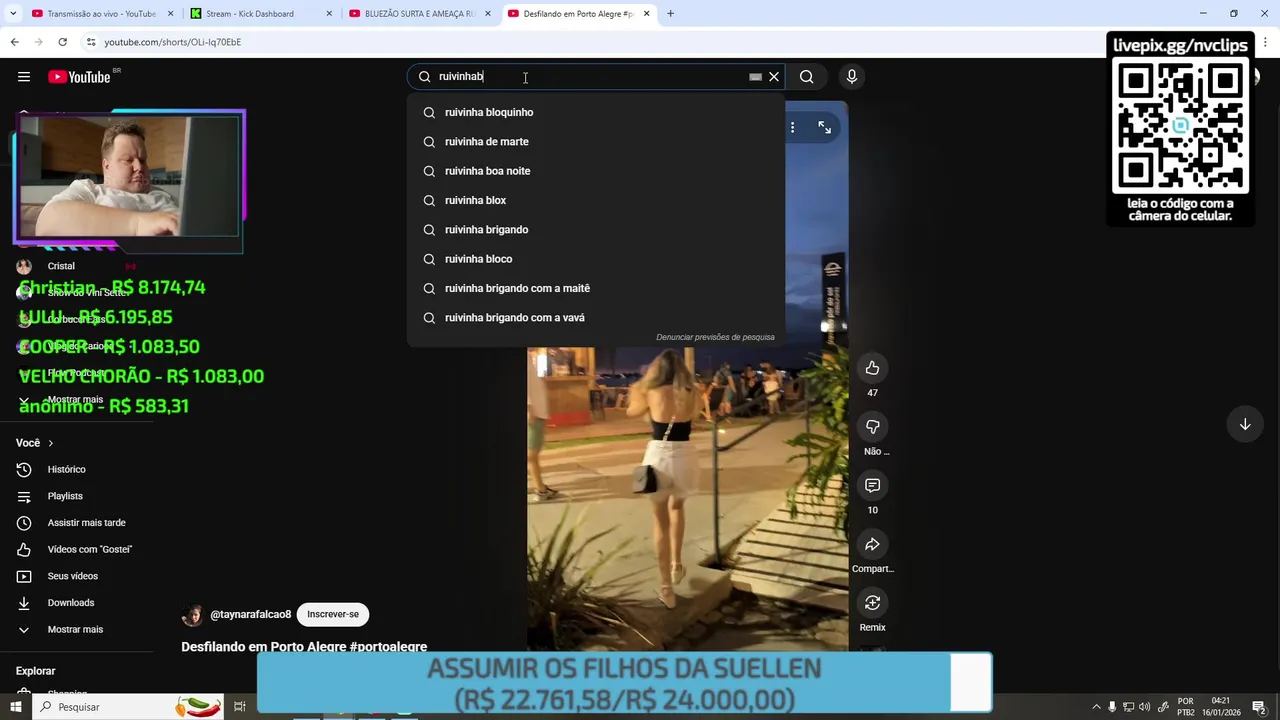Open the notification center icon
Image resolution: width=1280 pixels, height=720 pixels.
(1259, 707)
